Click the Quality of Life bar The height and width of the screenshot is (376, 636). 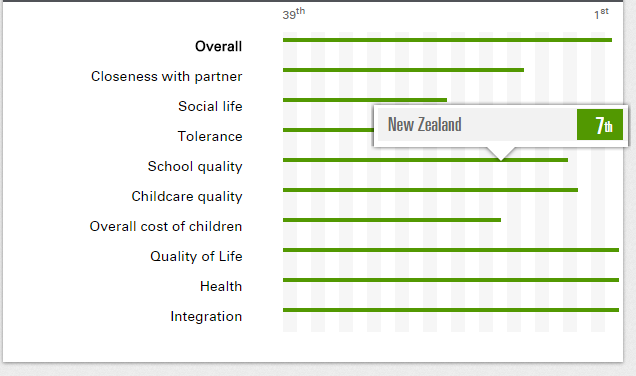click(x=451, y=250)
